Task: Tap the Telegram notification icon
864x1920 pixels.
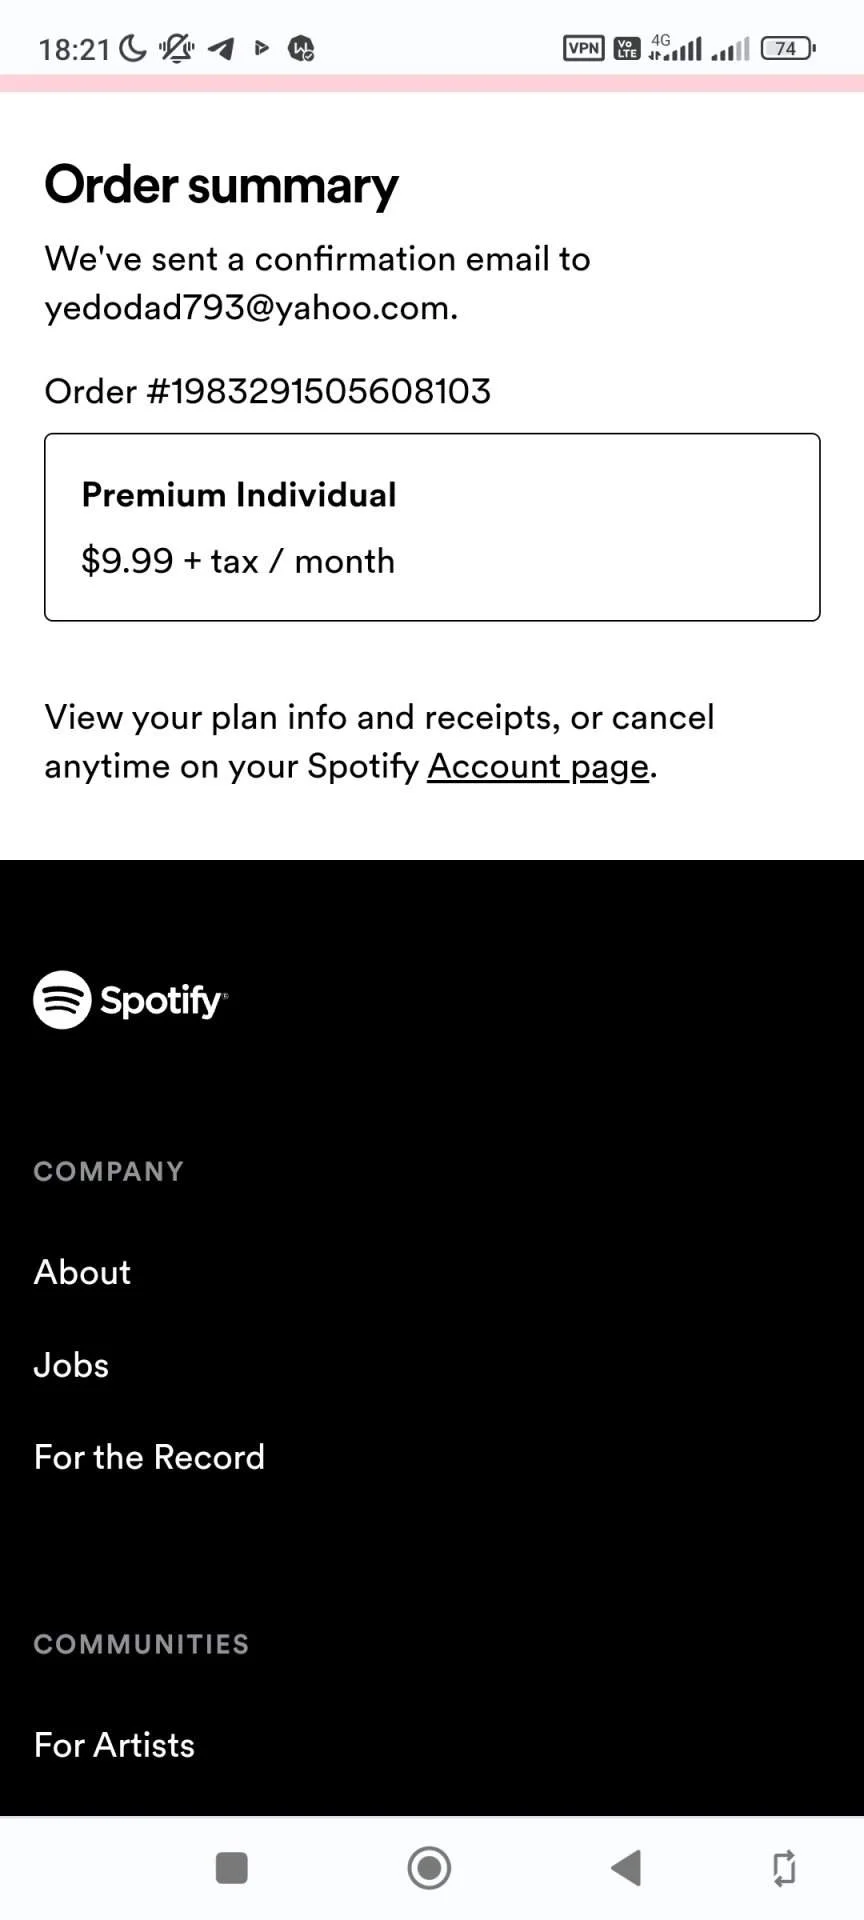Action: click(221, 47)
